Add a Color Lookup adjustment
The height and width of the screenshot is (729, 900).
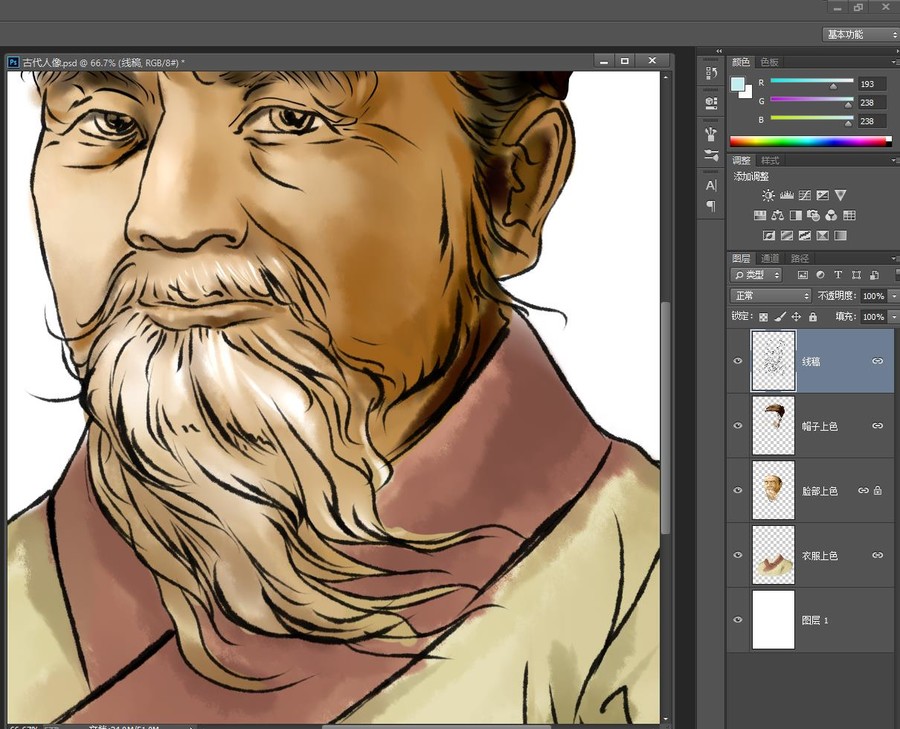tap(849, 215)
